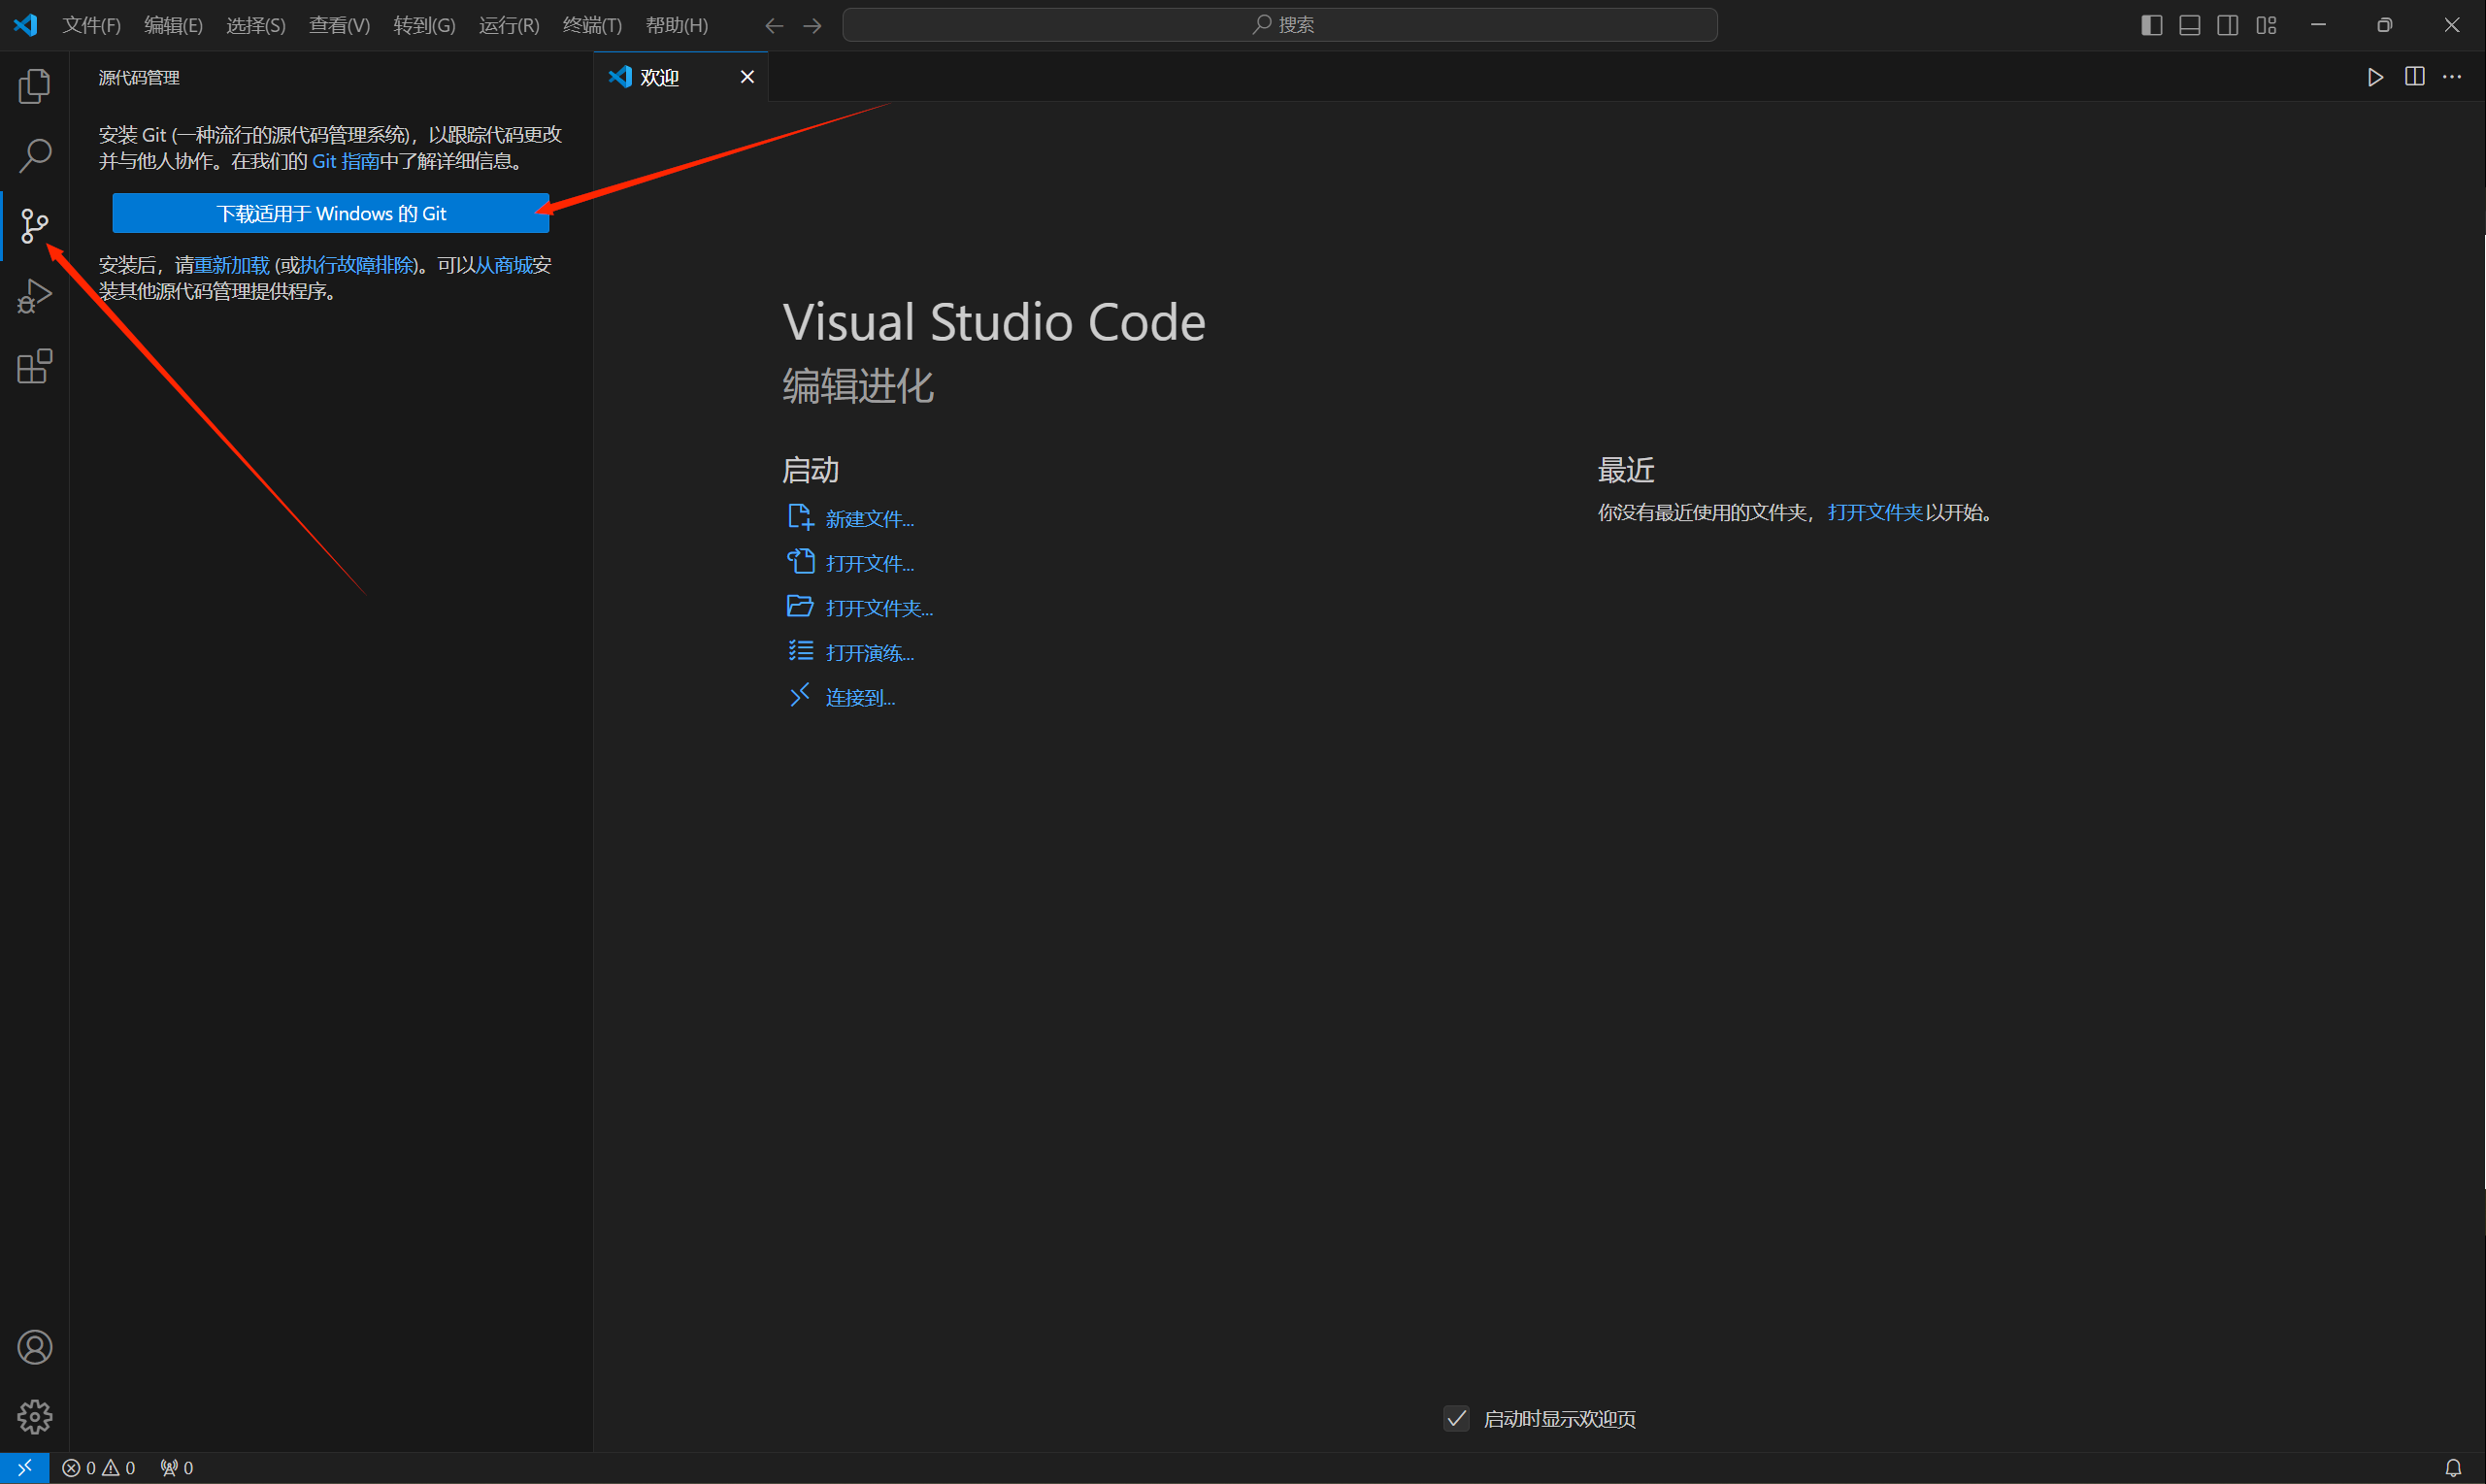Close the 欢迎 tab
The height and width of the screenshot is (1484, 2486).
coord(747,77)
